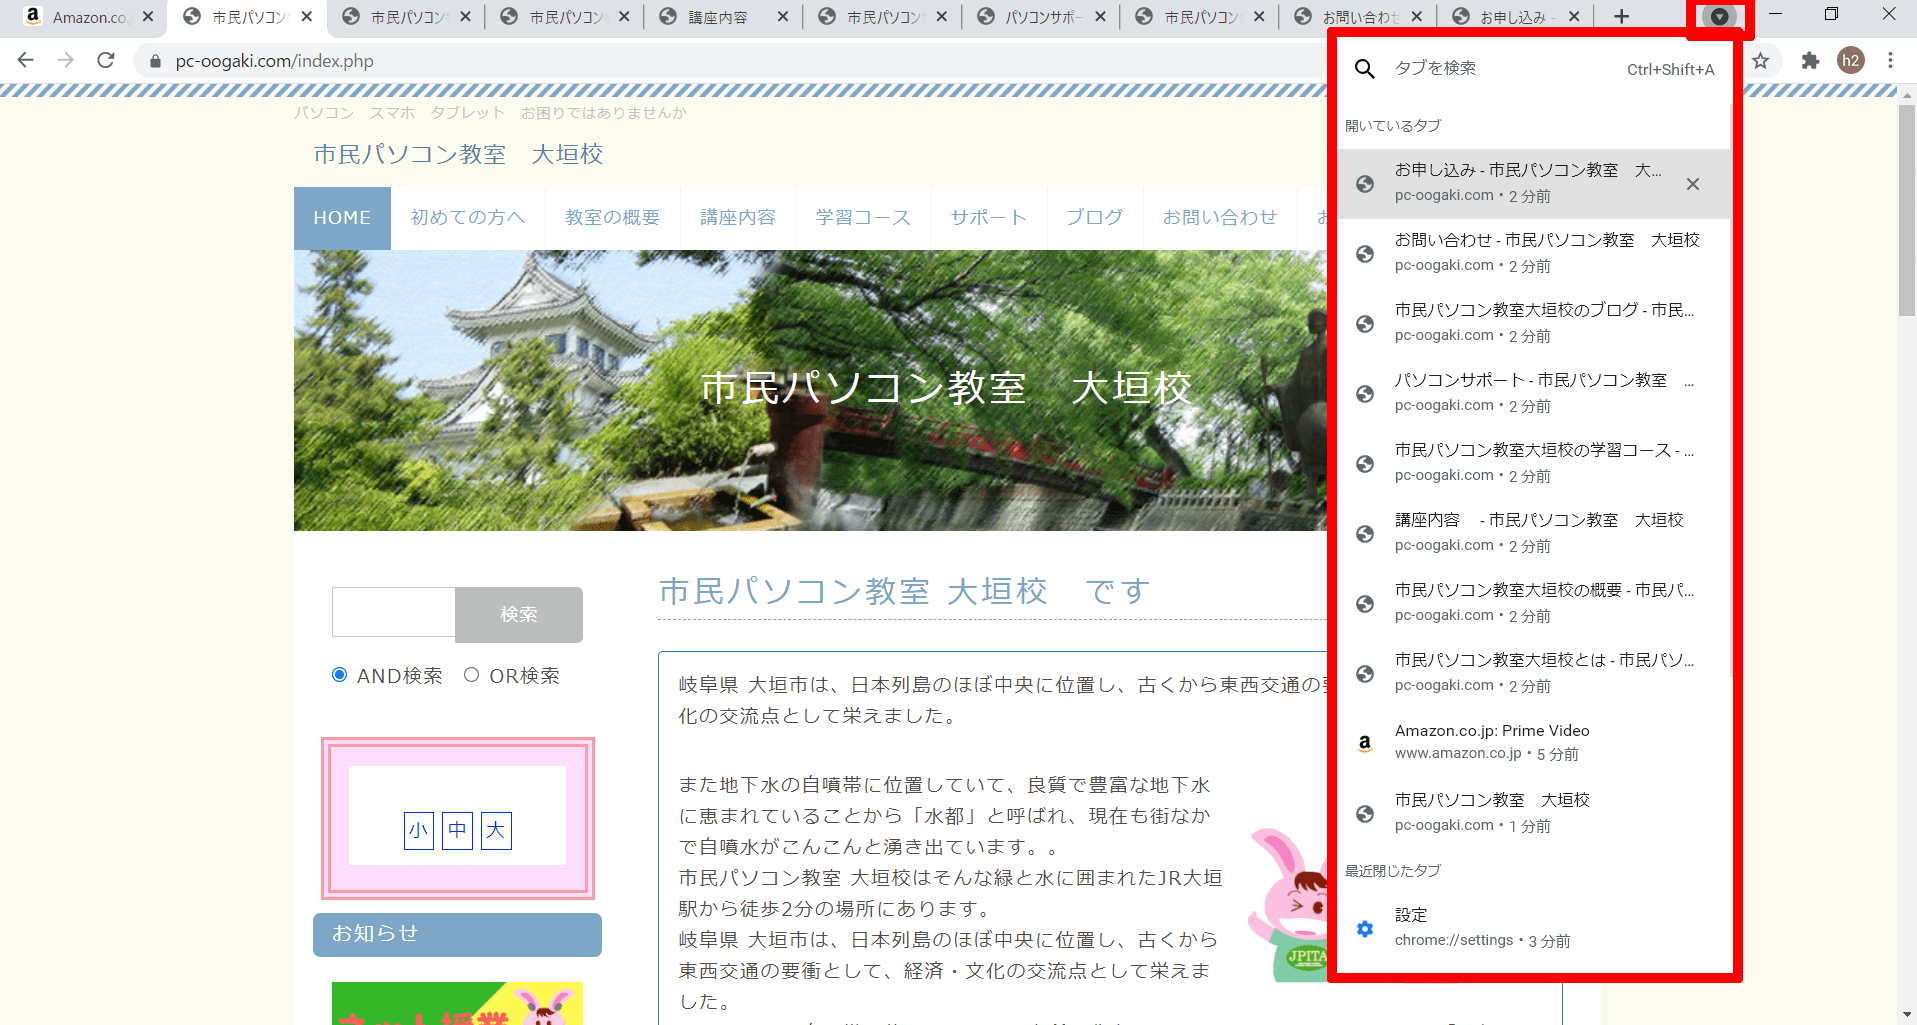Select the AND検索 radio button

tap(340, 675)
